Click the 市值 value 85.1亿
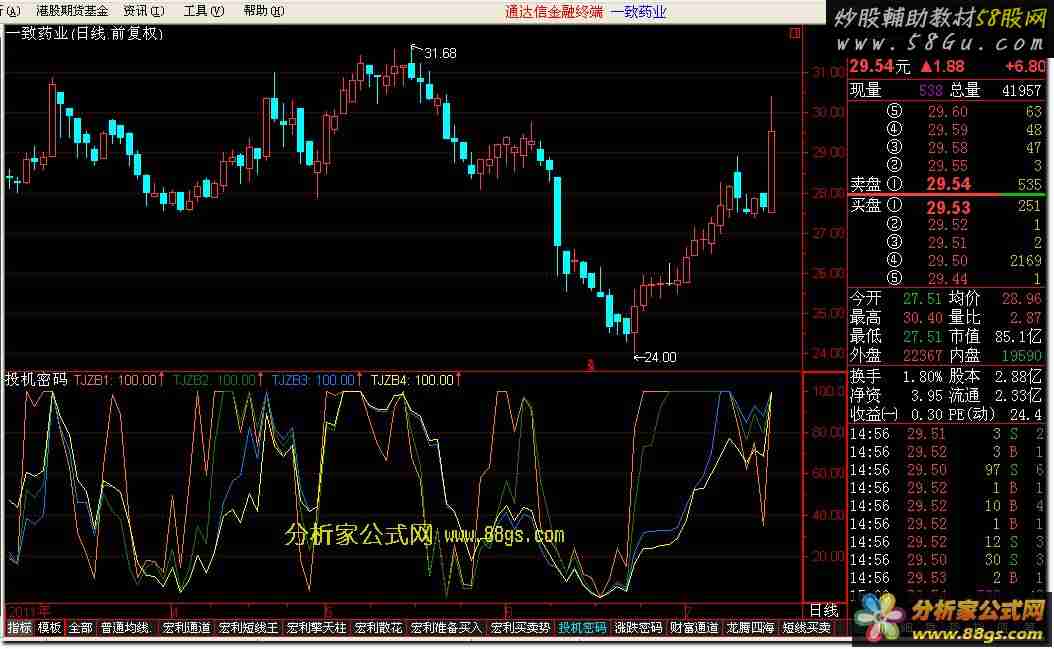 tap(1018, 336)
